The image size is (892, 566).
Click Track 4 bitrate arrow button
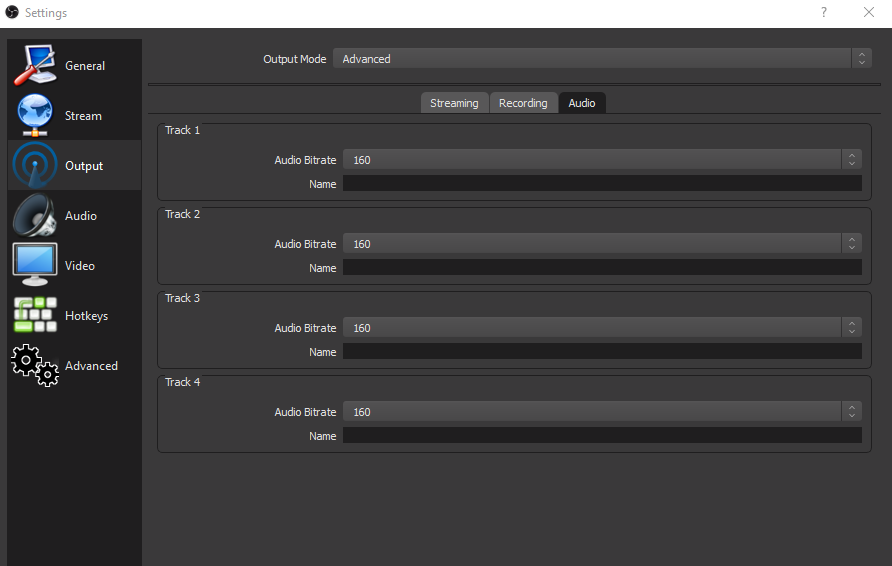click(852, 412)
